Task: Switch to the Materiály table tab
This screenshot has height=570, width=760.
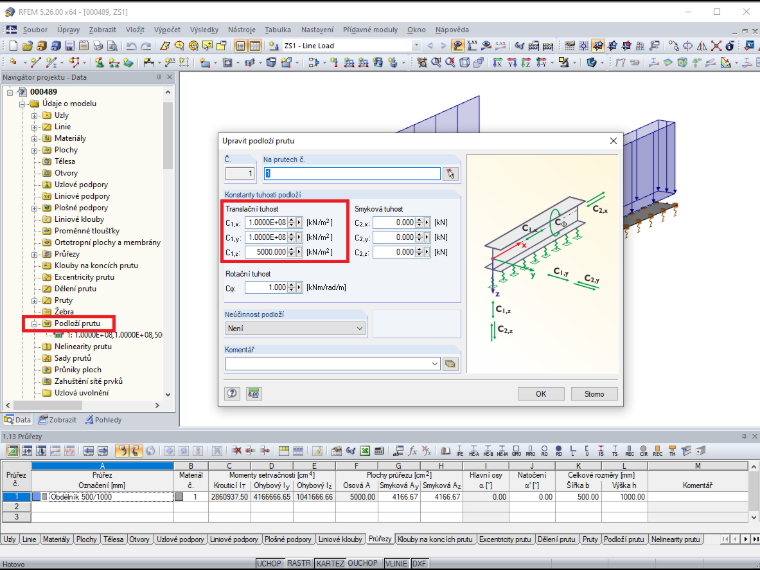Action: click(x=56, y=539)
